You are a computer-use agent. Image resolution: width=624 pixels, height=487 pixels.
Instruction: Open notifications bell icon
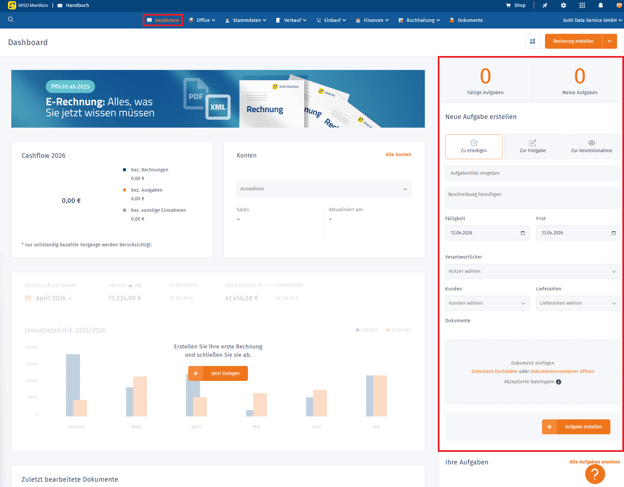tap(601, 5)
